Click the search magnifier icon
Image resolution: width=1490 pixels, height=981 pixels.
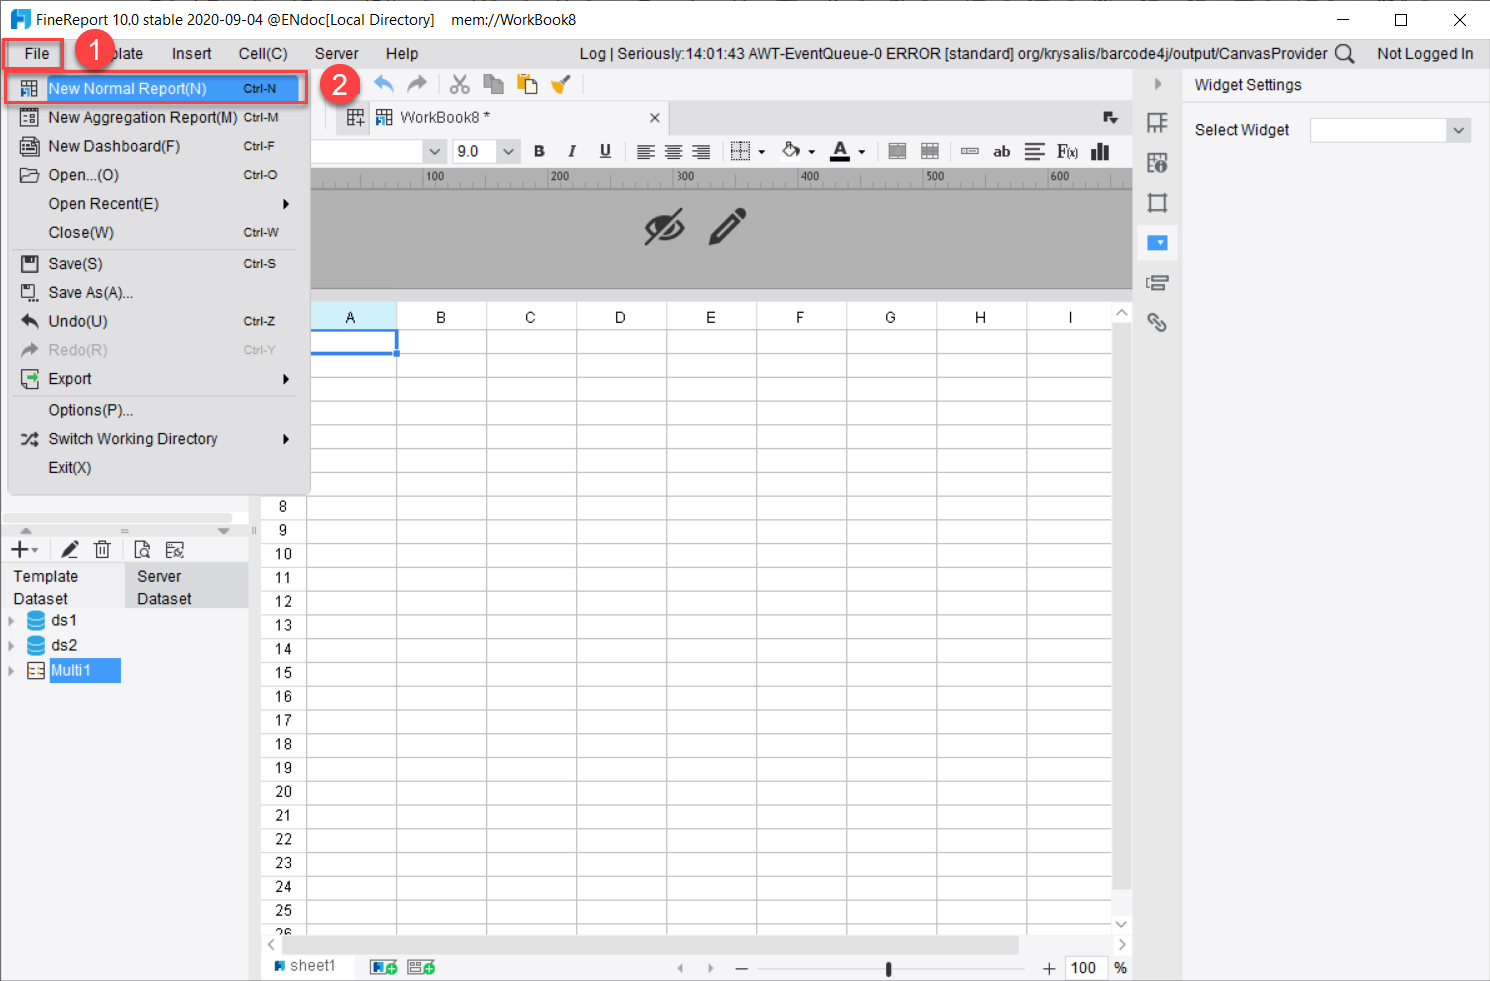point(1345,54)
